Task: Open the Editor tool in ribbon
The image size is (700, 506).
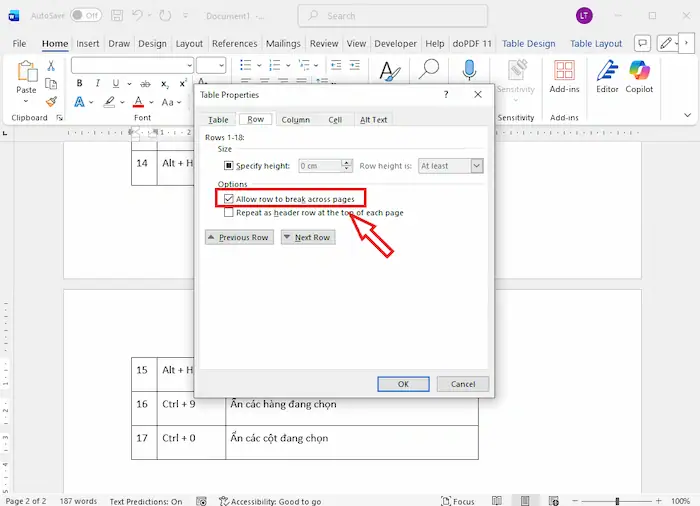Action: point(607,75)
